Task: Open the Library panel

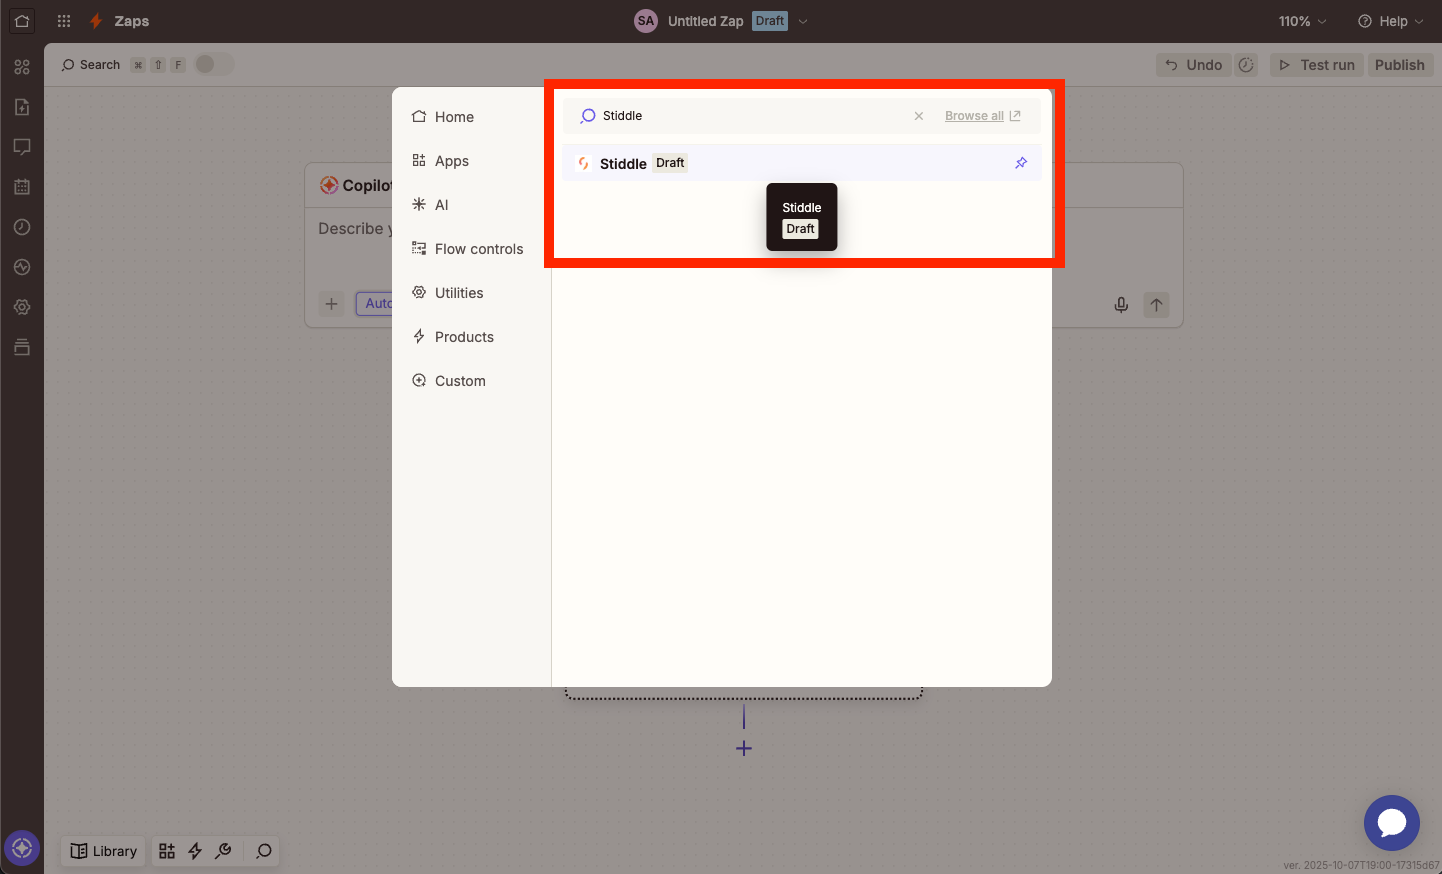Action: coord(104,851)
